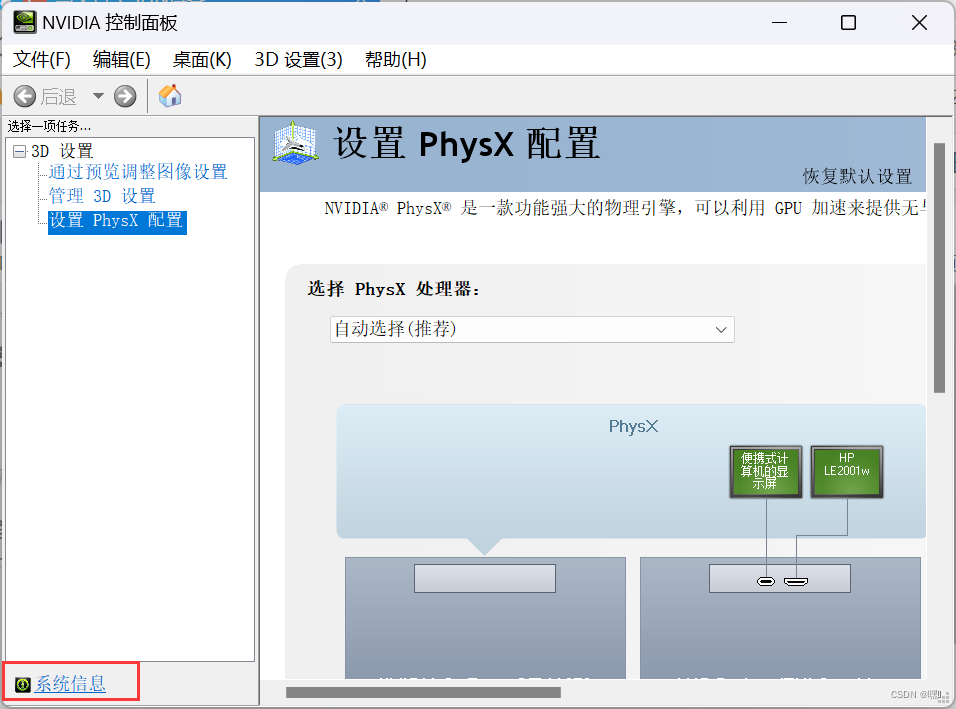
Task: Open the 文件(F) menu
Action: pyautogui.click(x=40, y=60)
